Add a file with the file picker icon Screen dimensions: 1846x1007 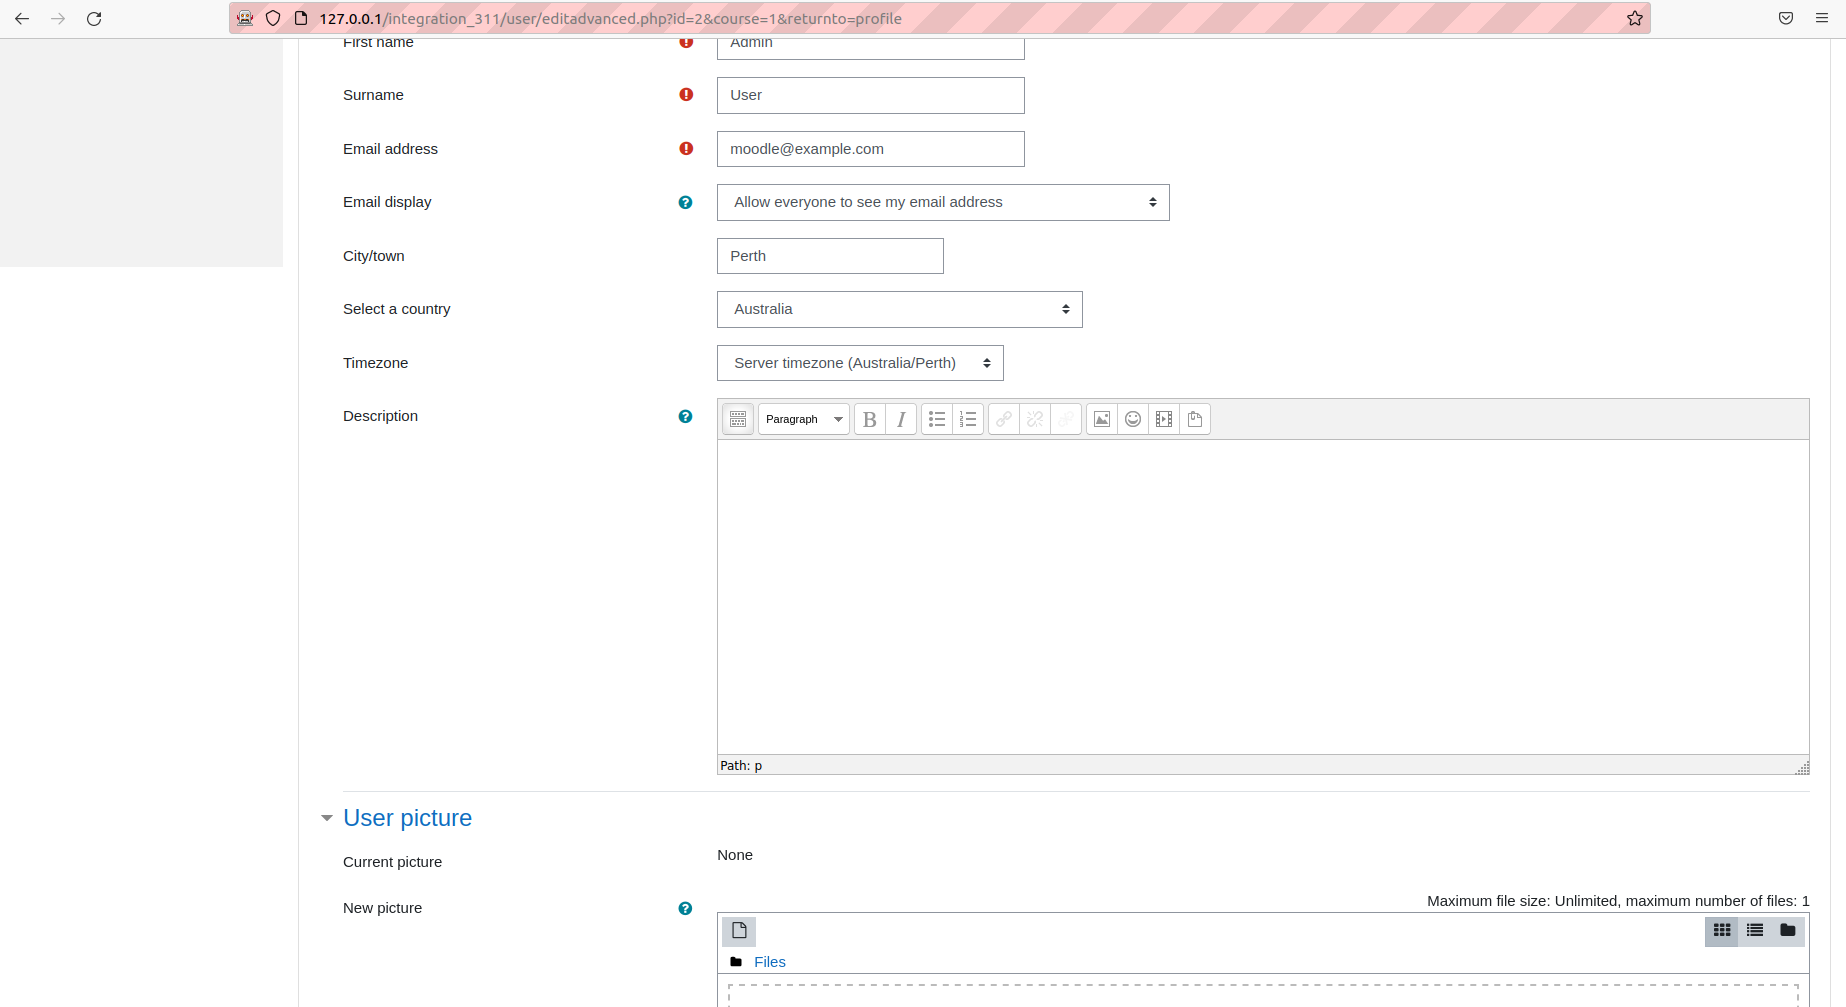click(x=739, y=931)
